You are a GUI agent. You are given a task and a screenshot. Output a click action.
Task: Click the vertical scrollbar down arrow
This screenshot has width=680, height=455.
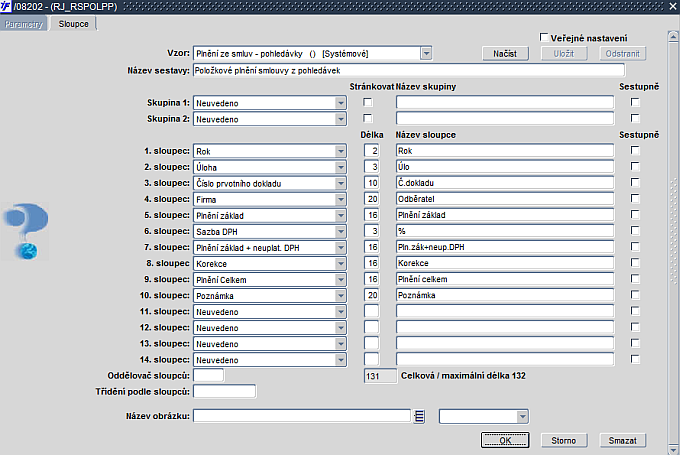[673, 448]
